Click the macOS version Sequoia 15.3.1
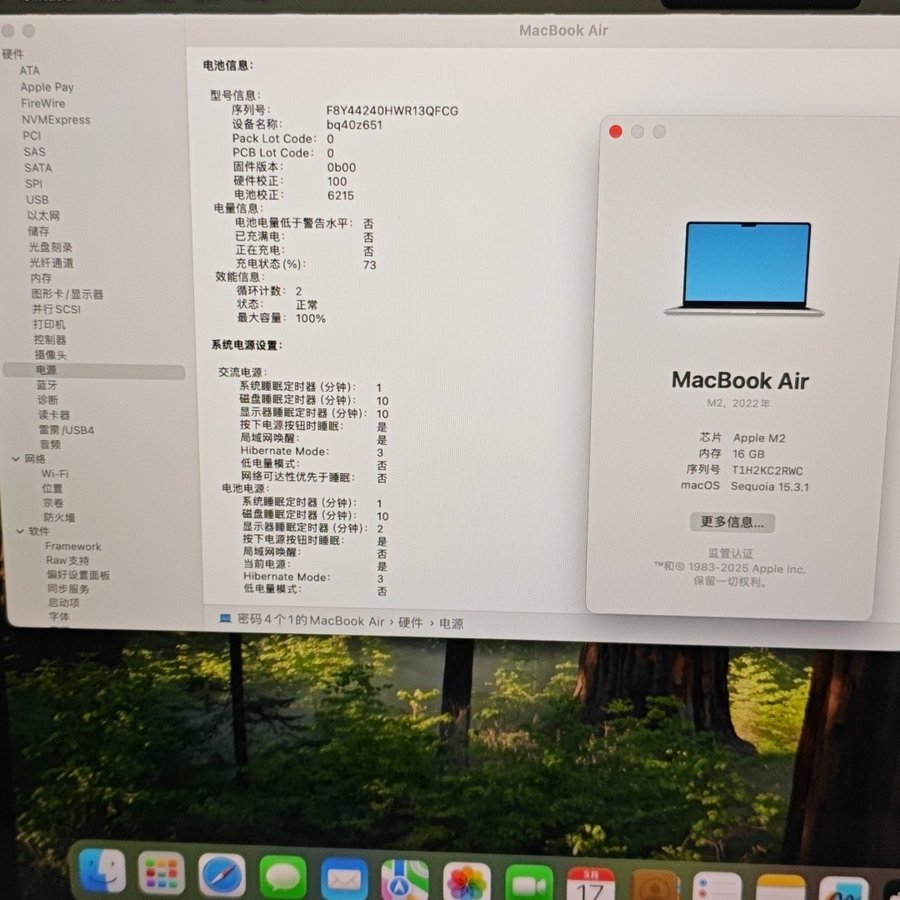Screen dimensions: 900x900 [770, 487]
